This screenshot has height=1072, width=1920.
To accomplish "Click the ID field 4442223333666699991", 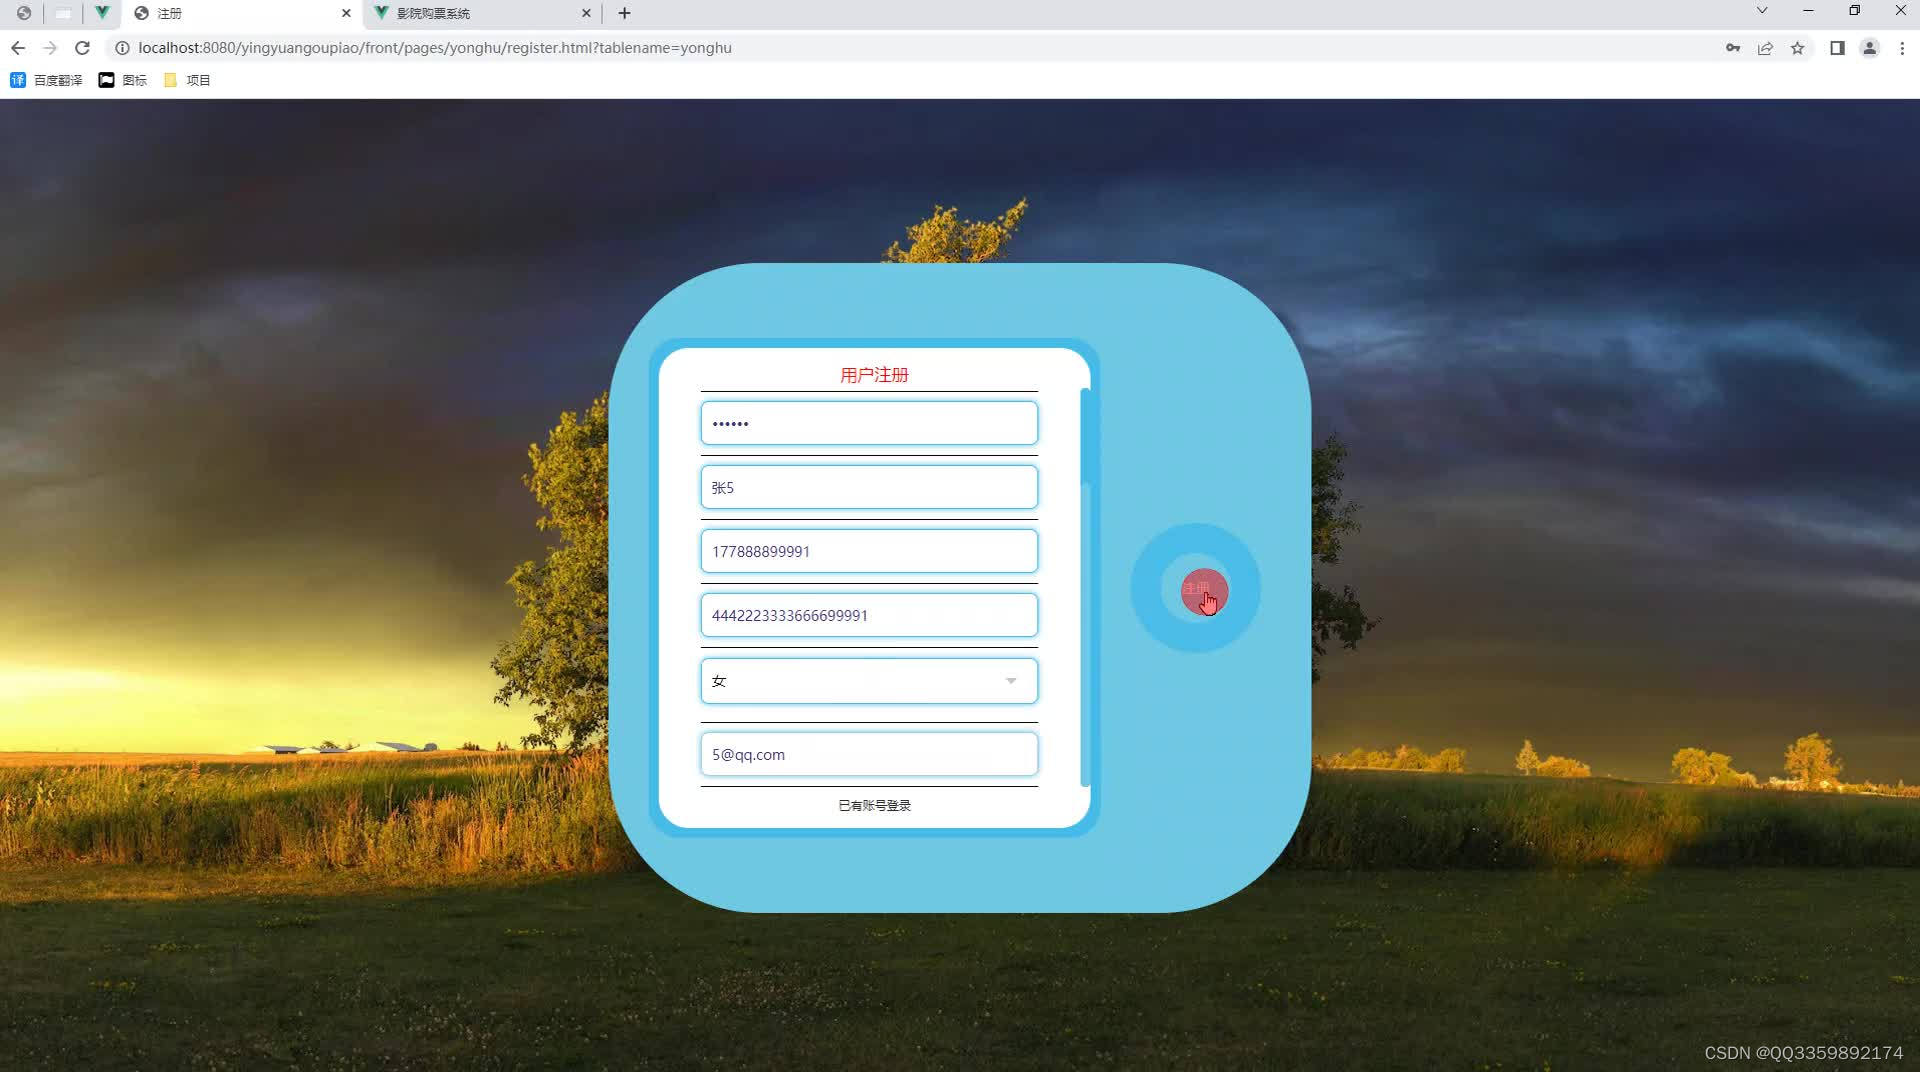I will pos(869,615).
